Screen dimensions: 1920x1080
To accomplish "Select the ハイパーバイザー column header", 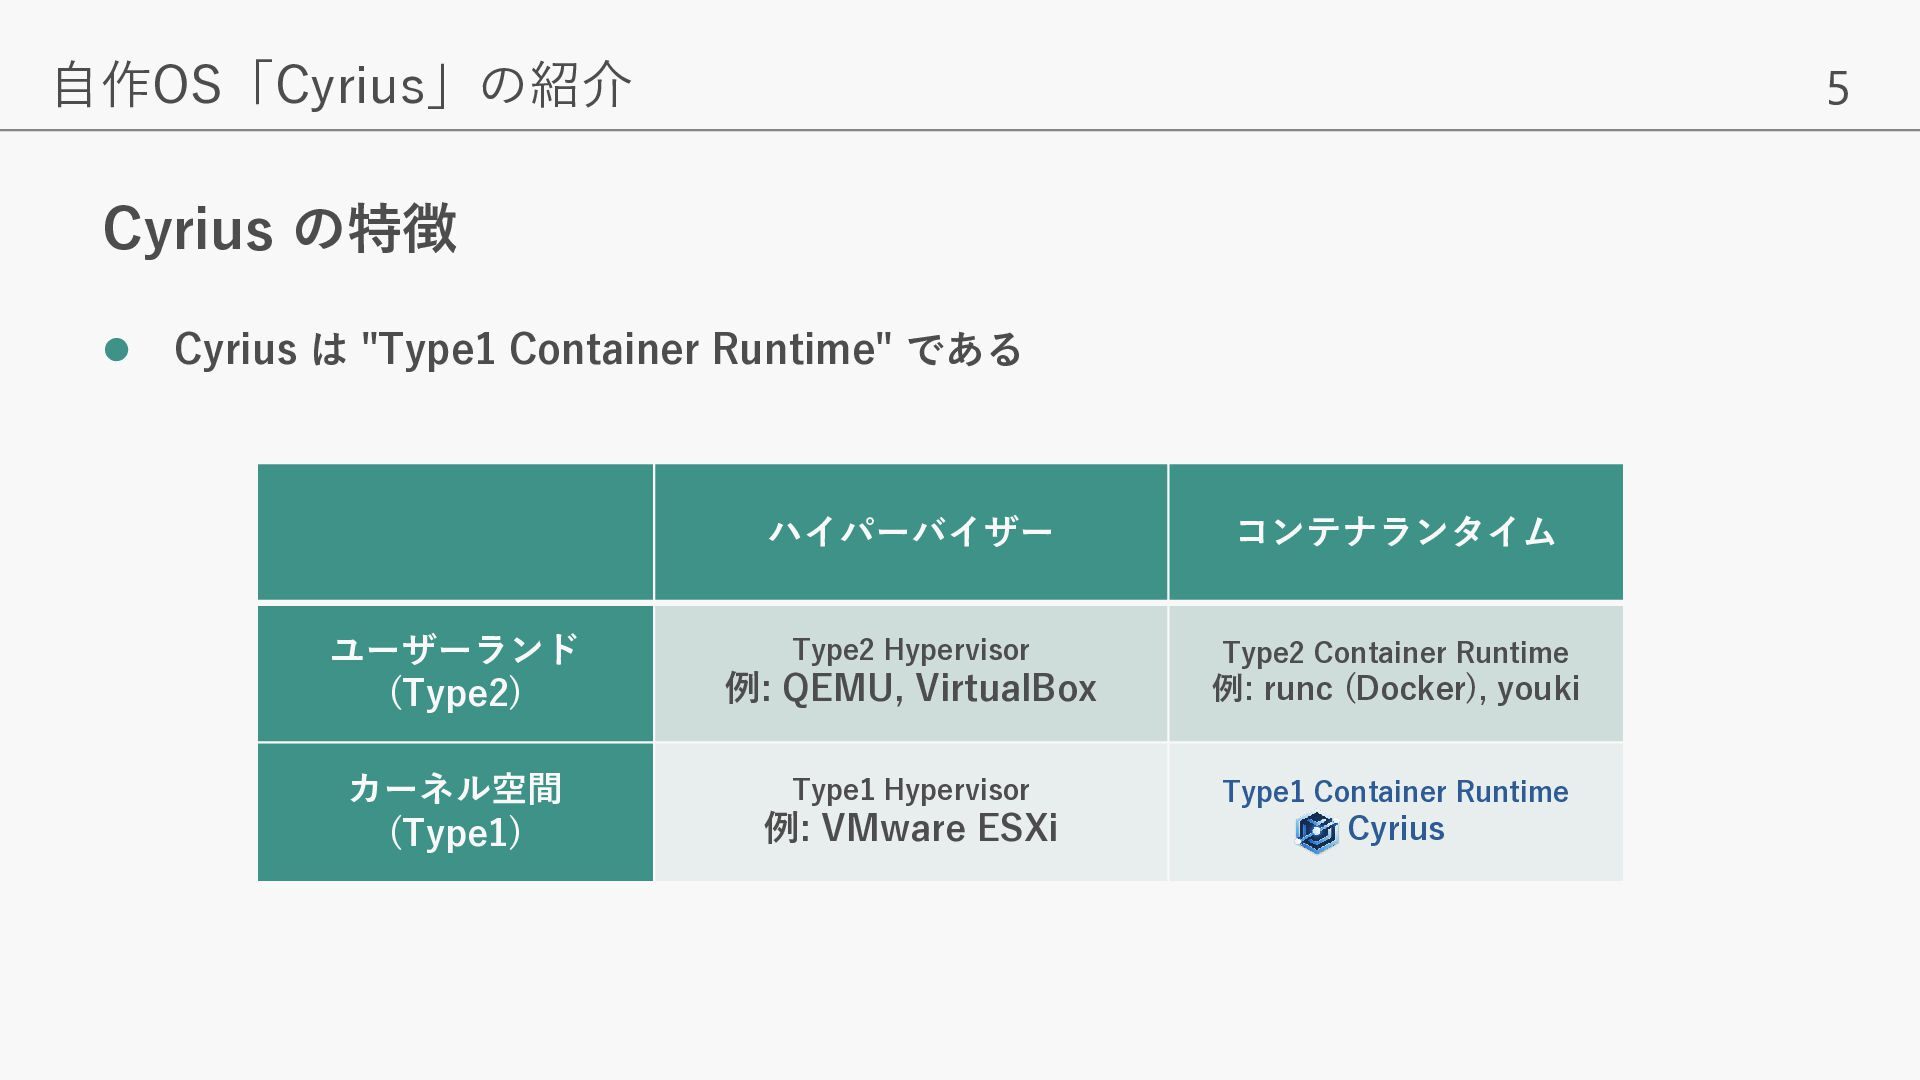I will pyautogui.click(x=910, y=532).
